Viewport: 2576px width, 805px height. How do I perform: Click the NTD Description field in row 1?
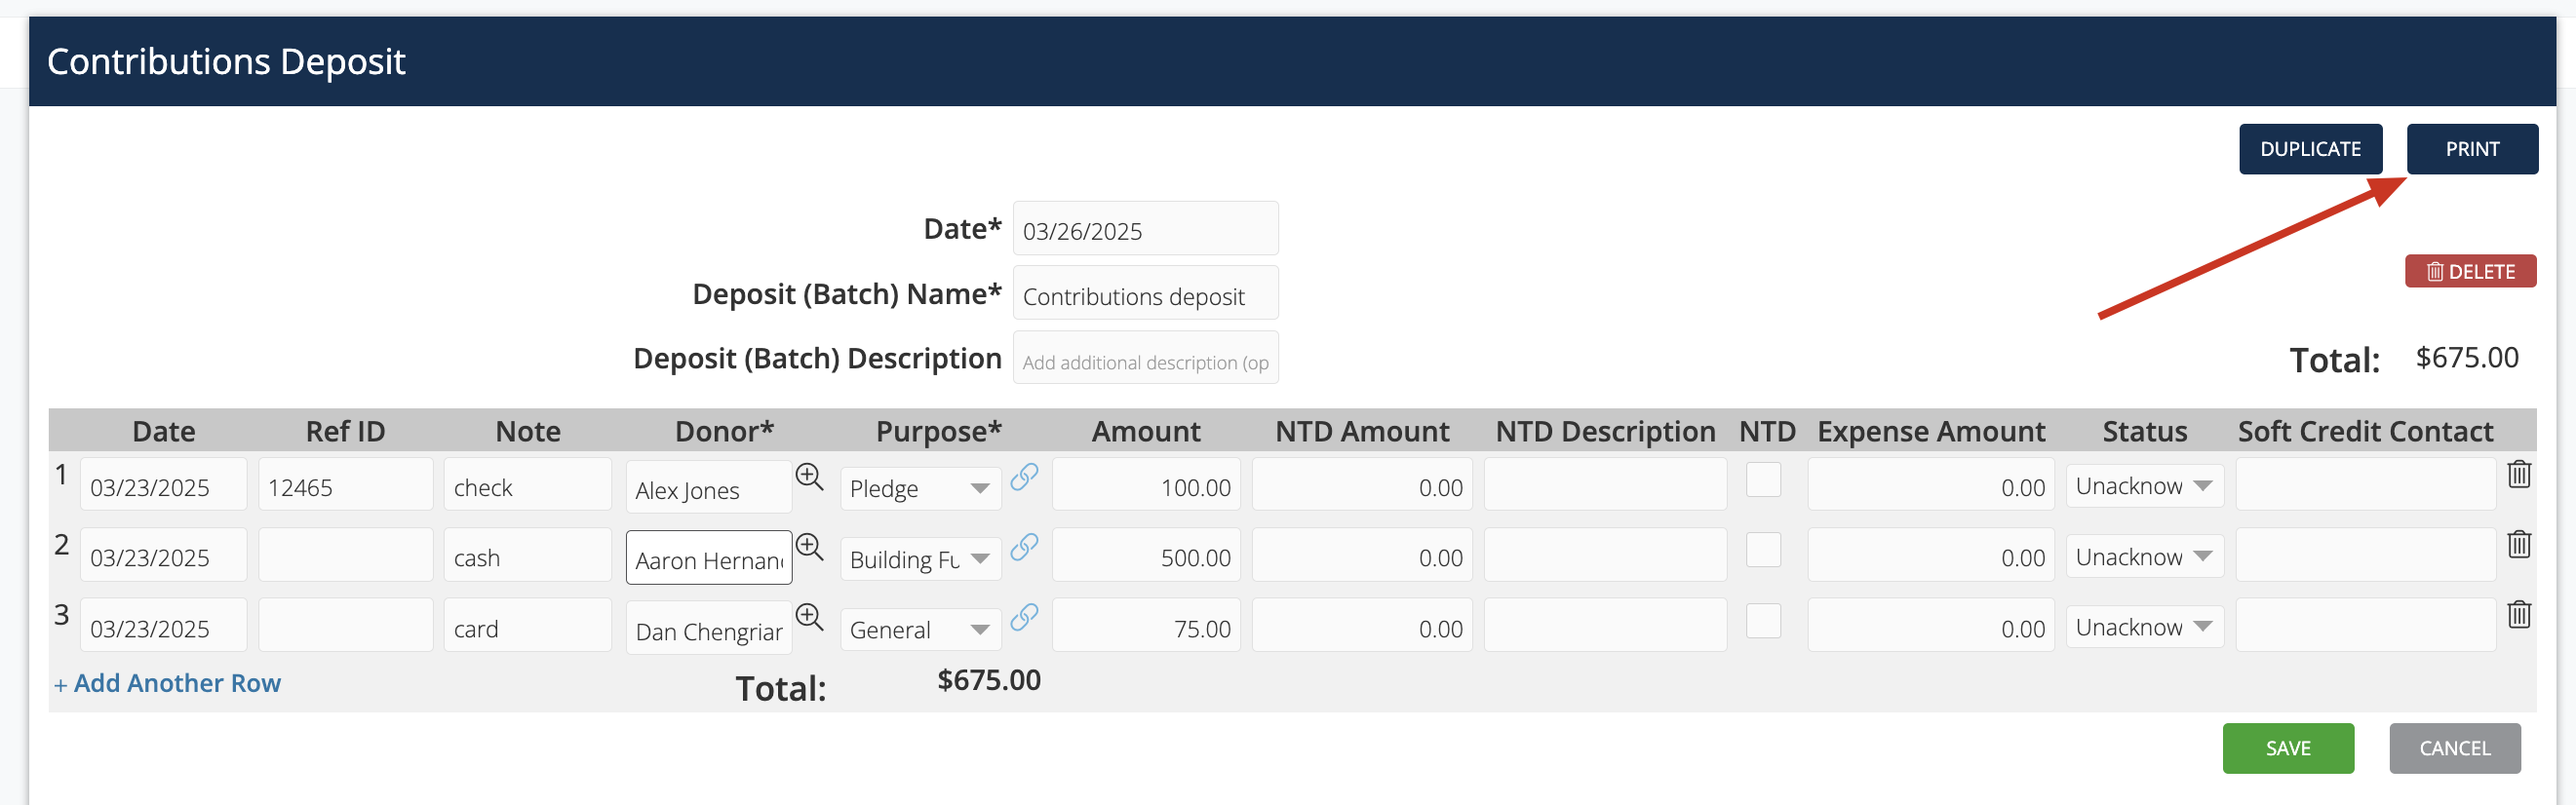[x=1605, y=485]
